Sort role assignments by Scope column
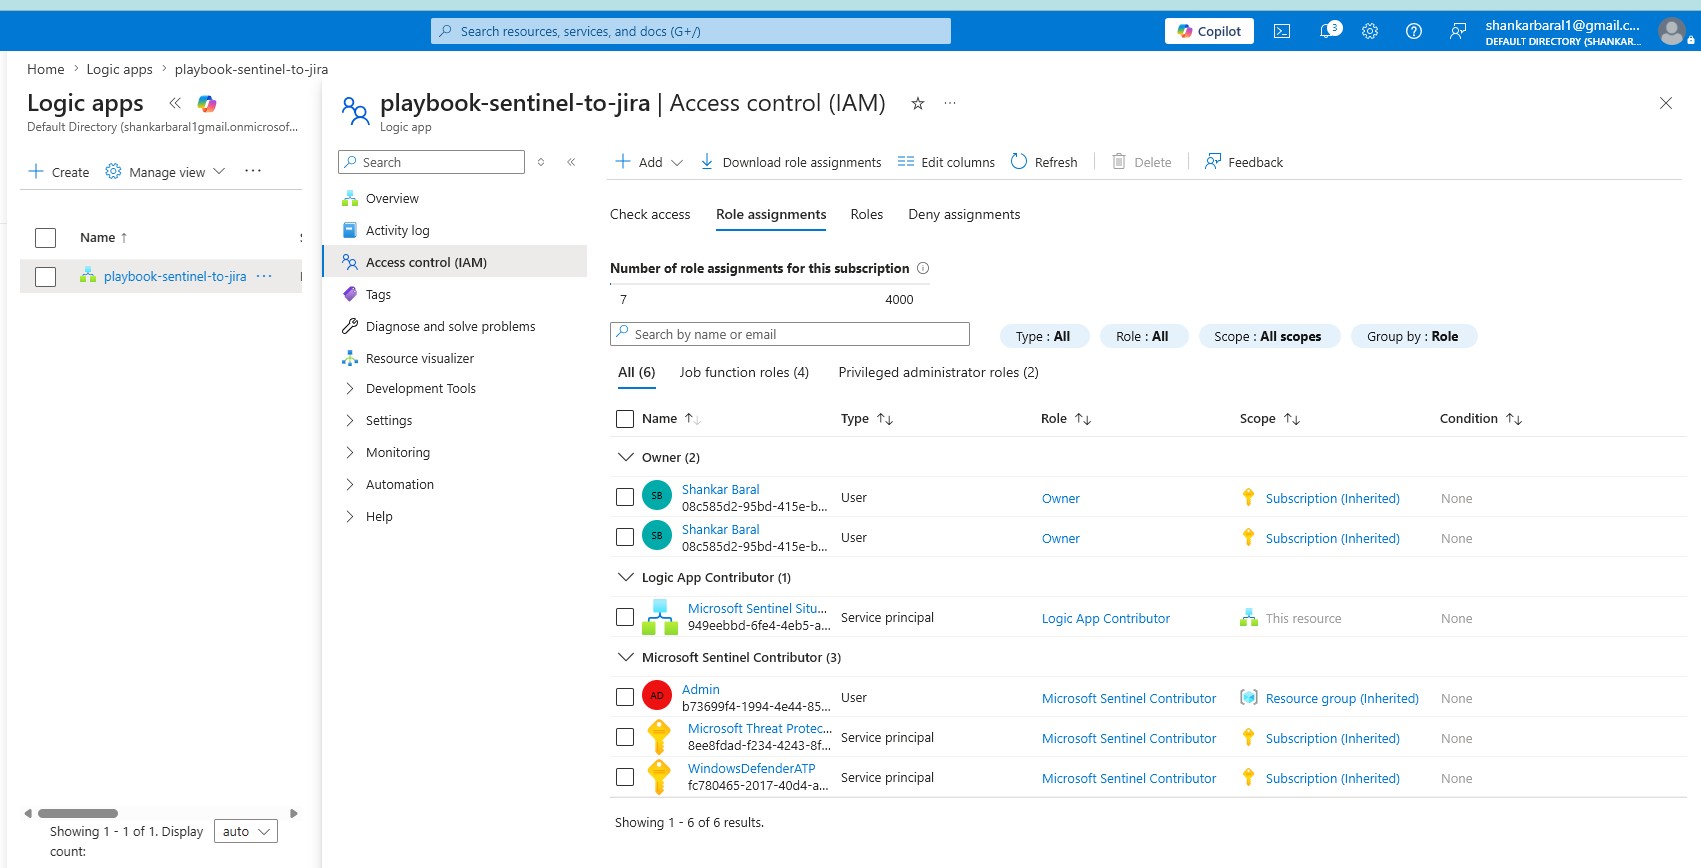This screenshot has width=1701, height=868. click(1270, 418)
